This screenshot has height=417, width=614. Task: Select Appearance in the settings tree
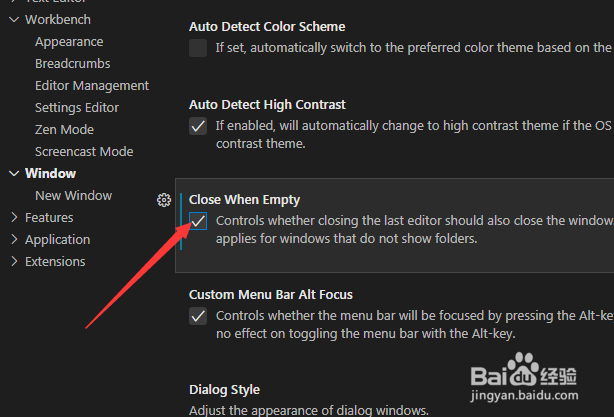(69, 42)
